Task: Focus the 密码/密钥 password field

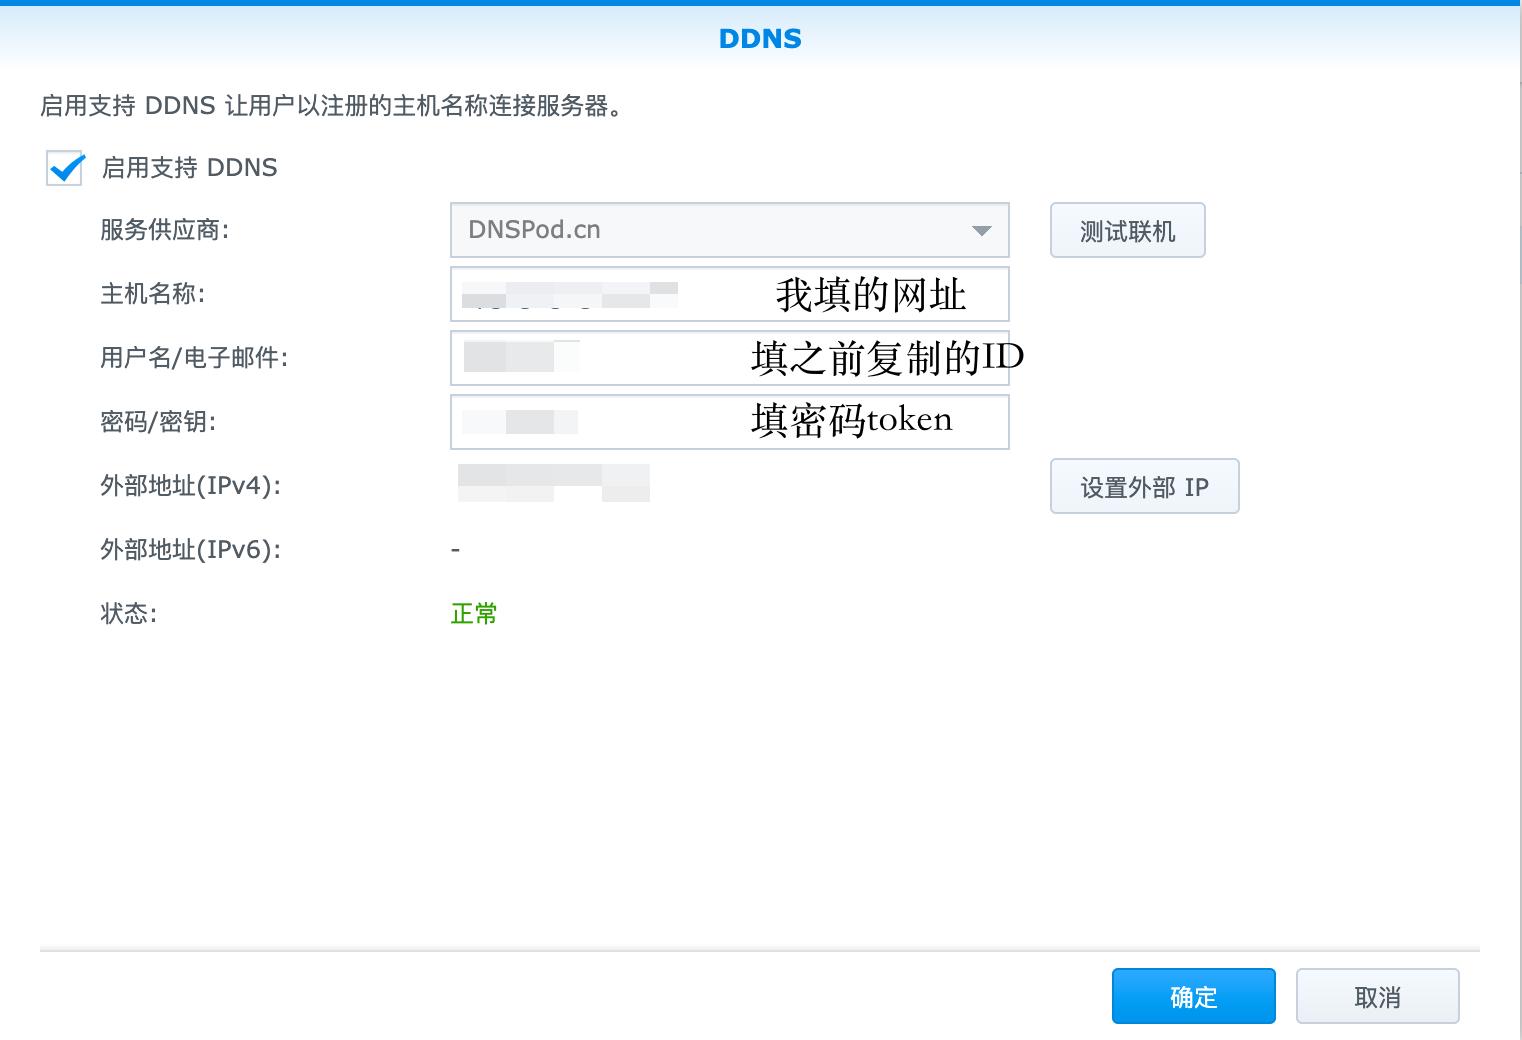Action: coord(600,421)
